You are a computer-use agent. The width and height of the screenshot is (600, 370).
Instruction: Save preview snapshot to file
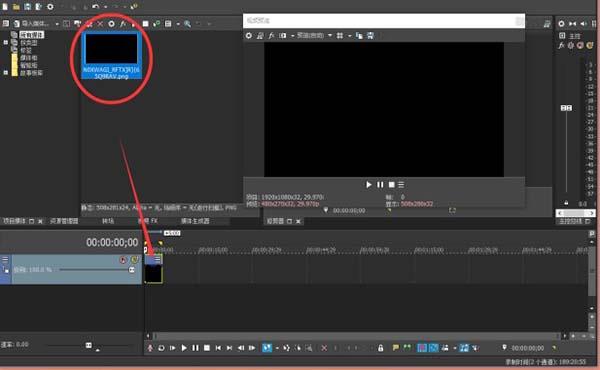coord(370,36)
